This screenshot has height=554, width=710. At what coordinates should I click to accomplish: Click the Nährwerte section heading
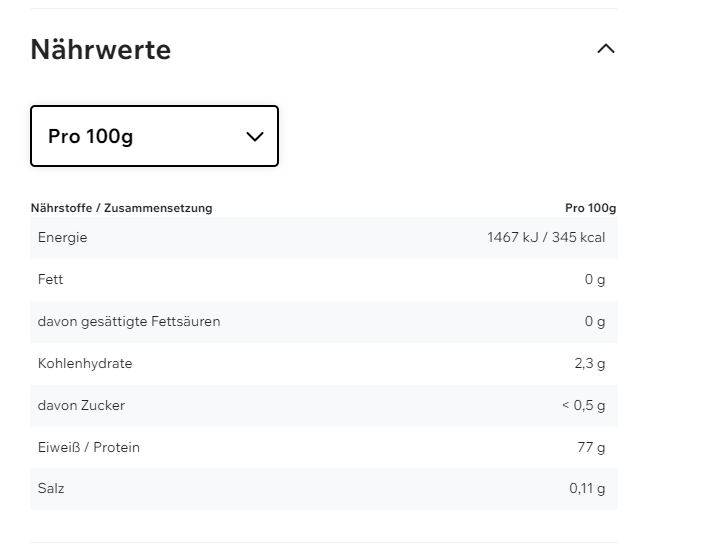(x=101, y=49)
